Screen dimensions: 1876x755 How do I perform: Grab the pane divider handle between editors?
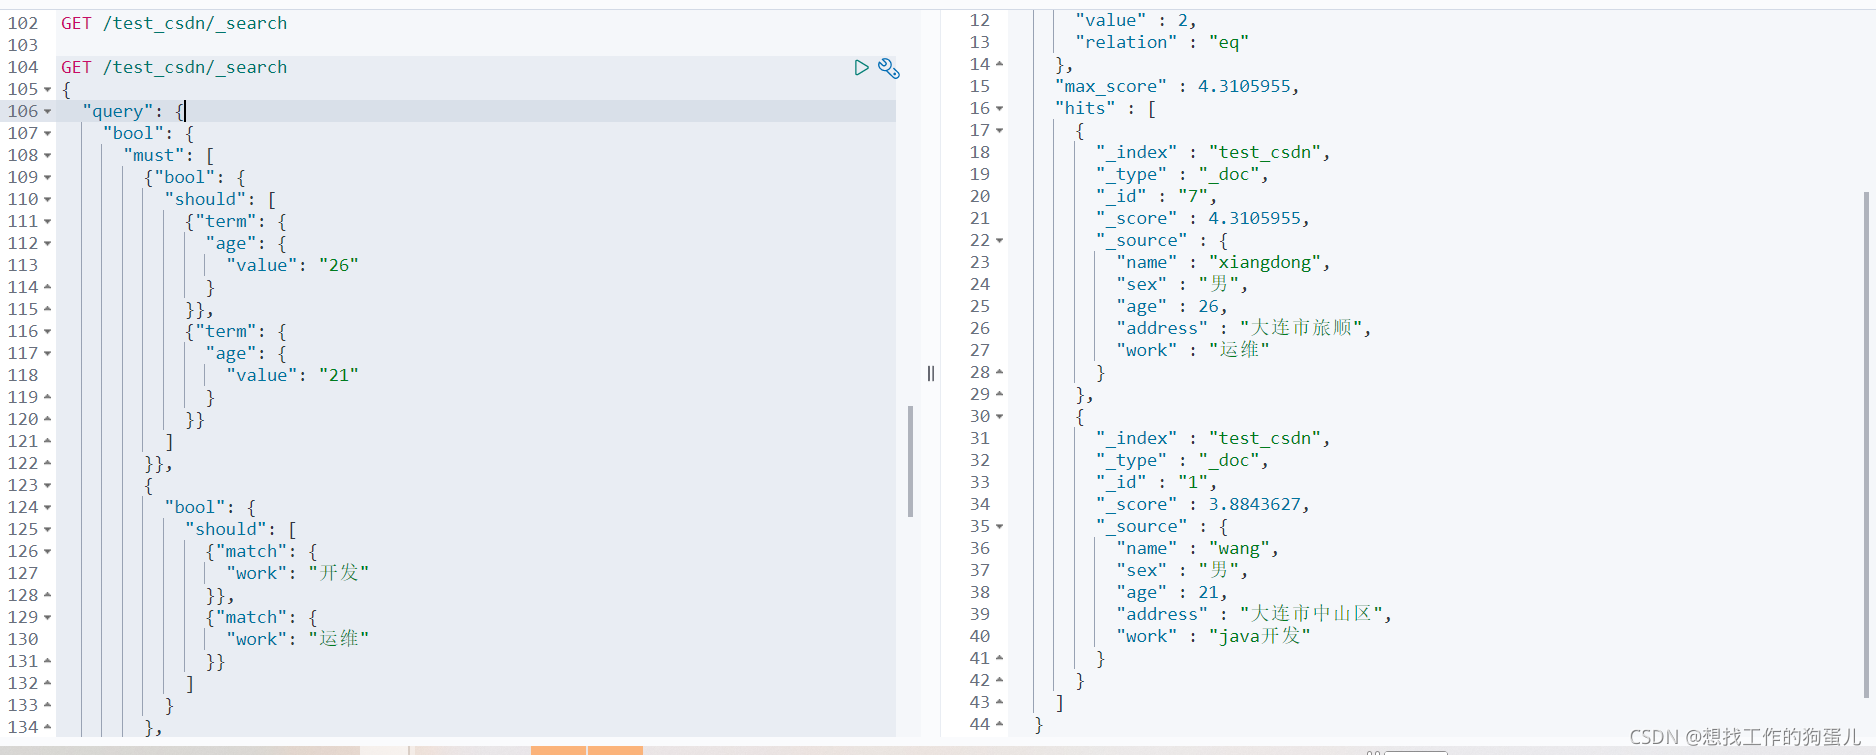coord(931,373)
